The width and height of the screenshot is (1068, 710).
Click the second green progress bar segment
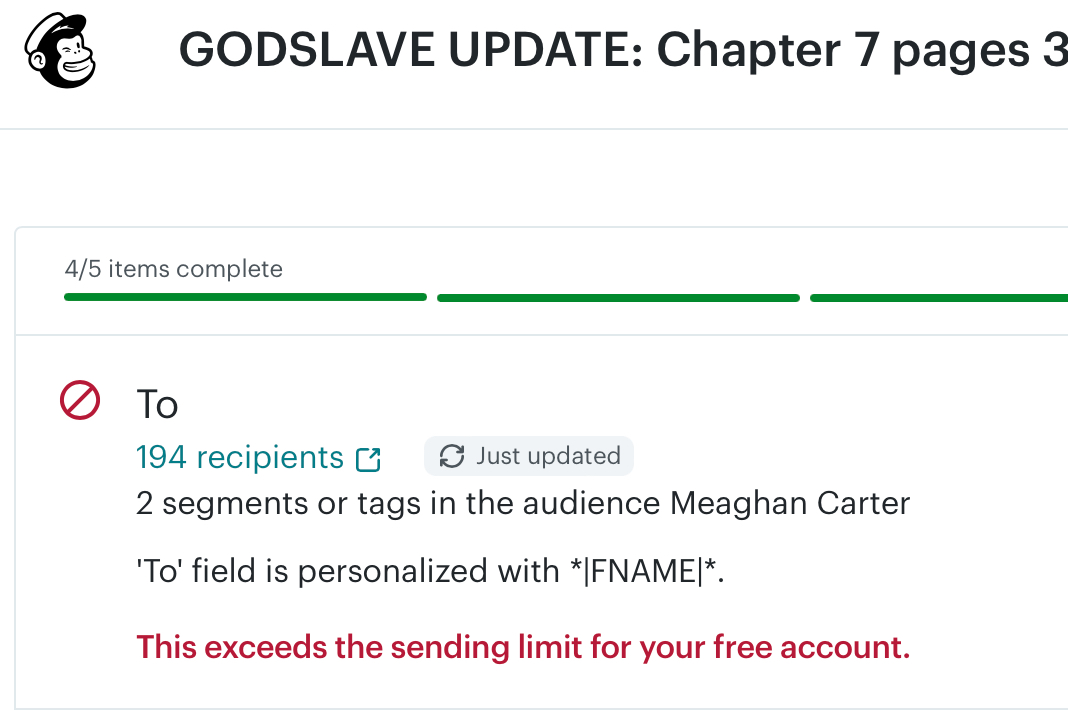point(618,297)
